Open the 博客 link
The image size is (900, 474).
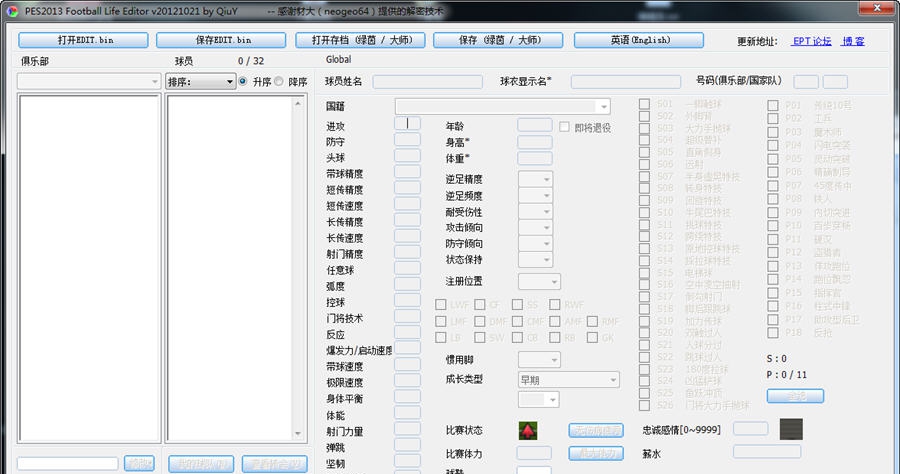pos(854,41)
